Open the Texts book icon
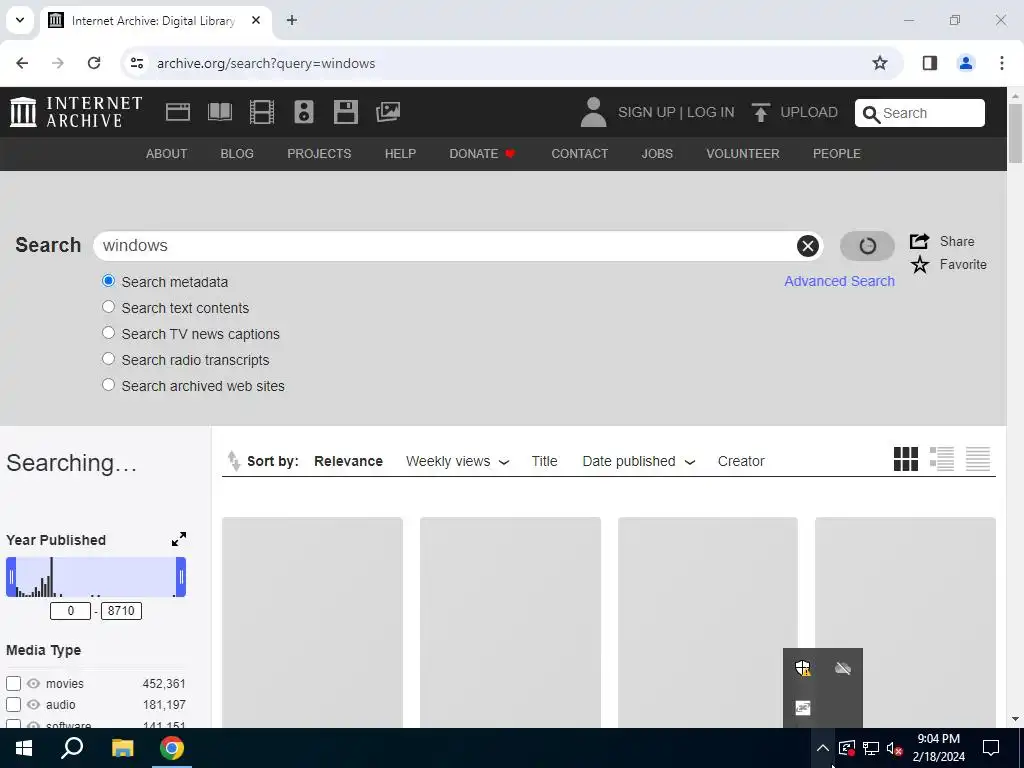Viewport: 1024px width, 768px height. (219, 112)
